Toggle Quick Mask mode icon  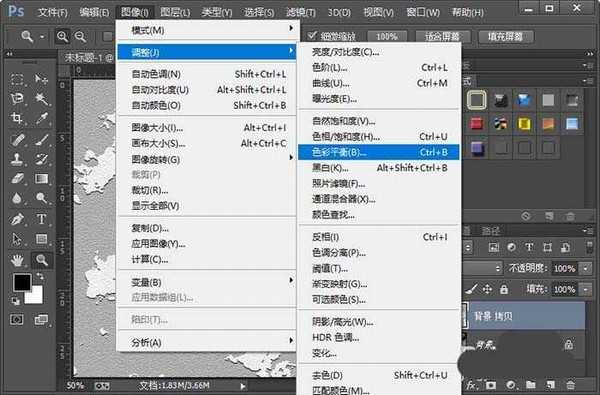16,319
